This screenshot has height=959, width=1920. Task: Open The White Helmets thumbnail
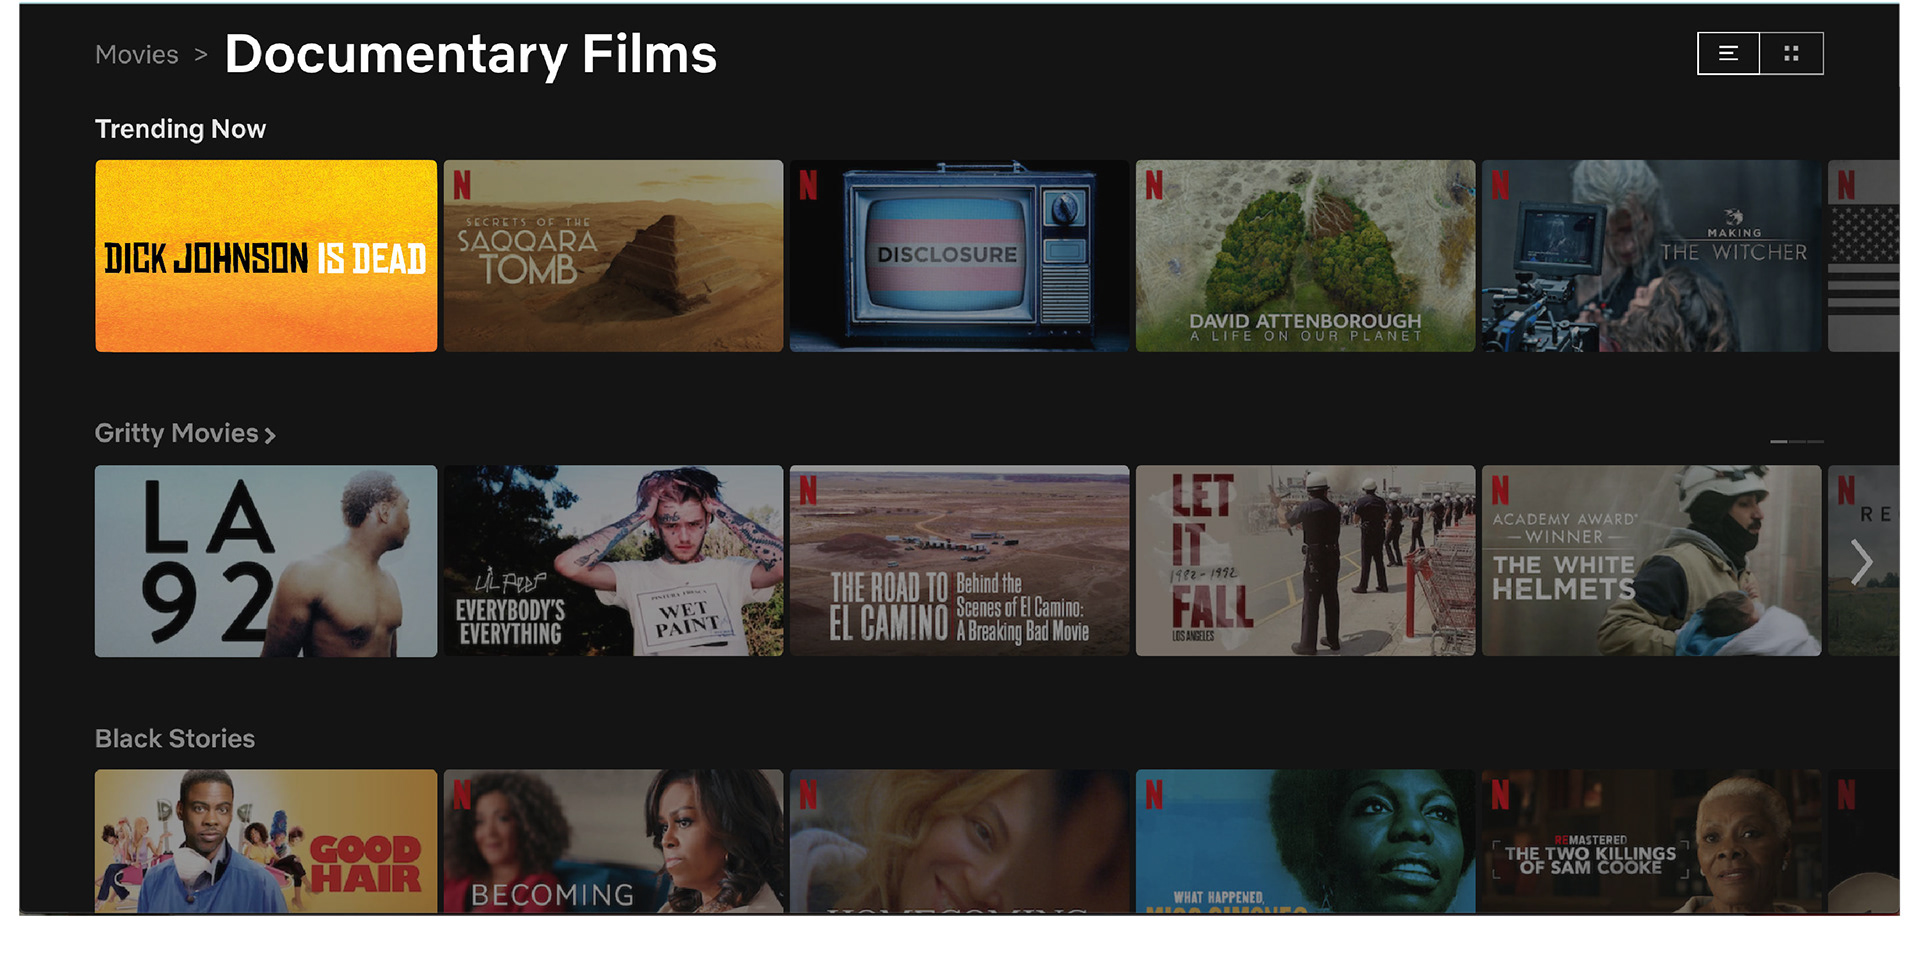(x=1651, y=561)
